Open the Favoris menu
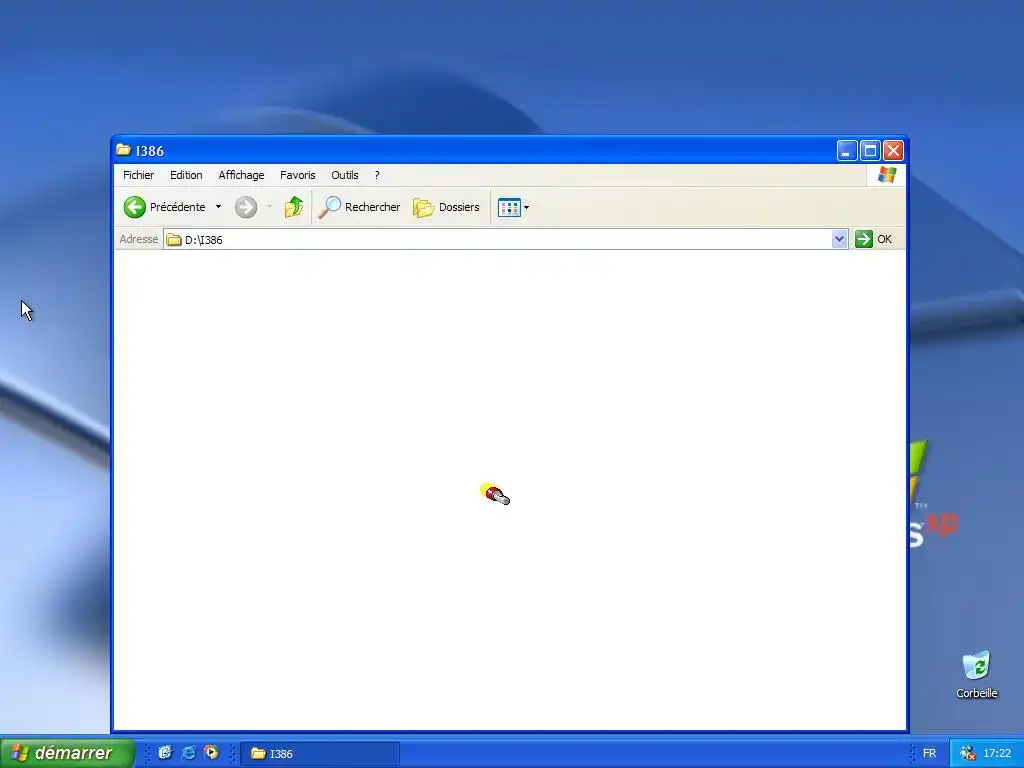Viewport: 1024px width, 768px height. click(x=298, y=175)
